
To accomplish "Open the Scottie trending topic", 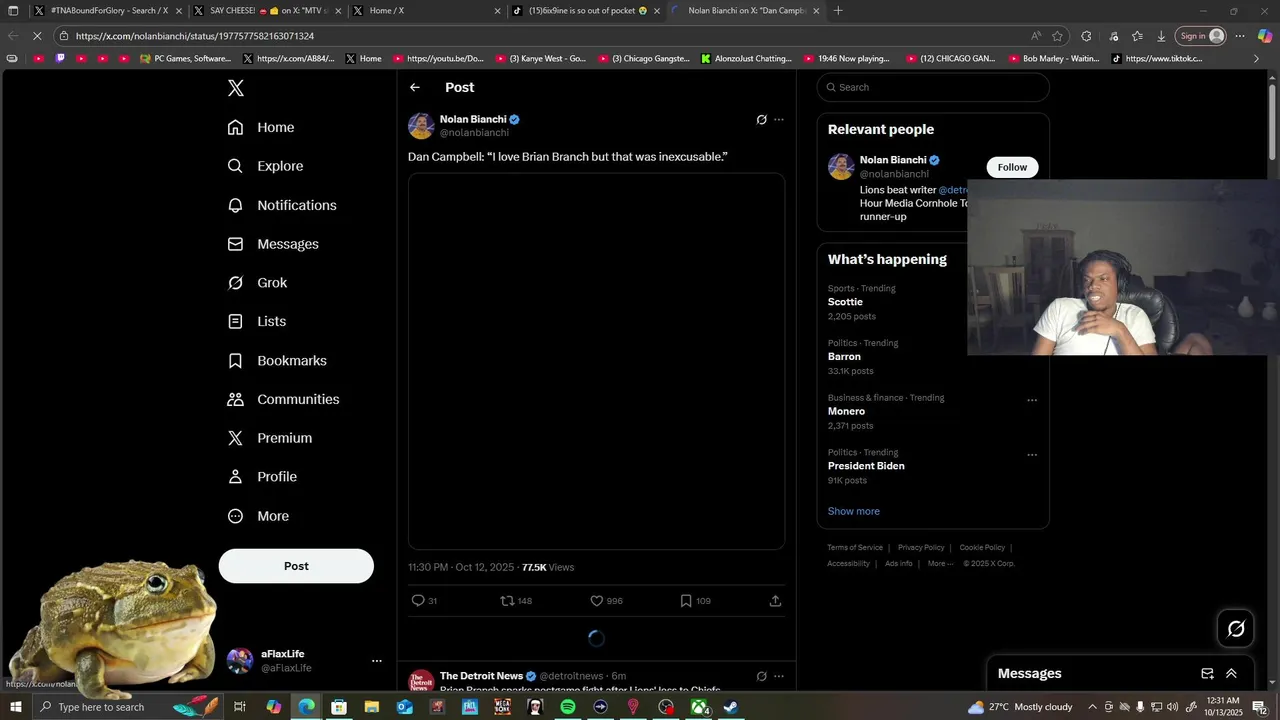I will [845, 302].
